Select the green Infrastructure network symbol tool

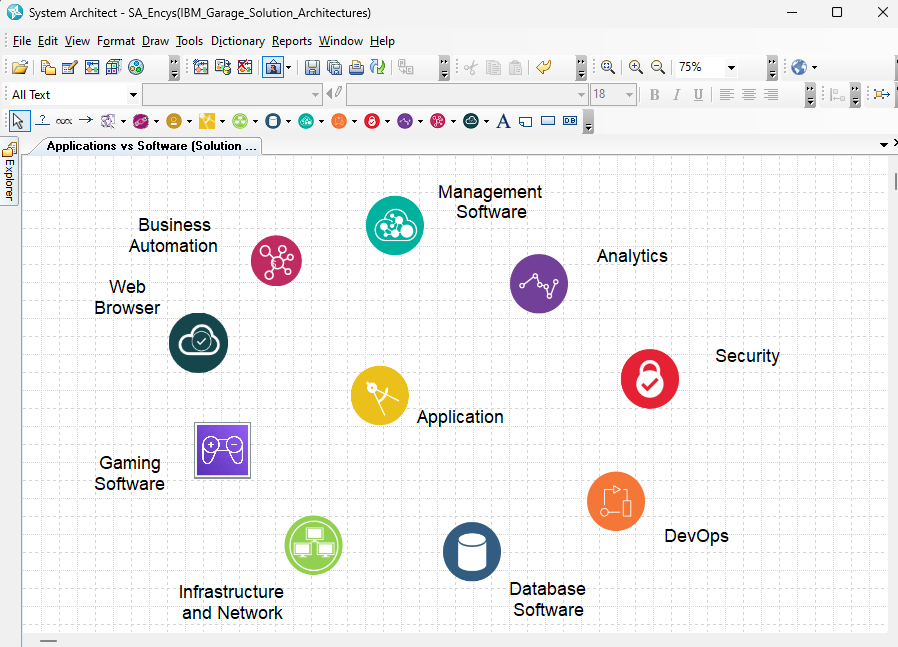click(x=240, y=121)
